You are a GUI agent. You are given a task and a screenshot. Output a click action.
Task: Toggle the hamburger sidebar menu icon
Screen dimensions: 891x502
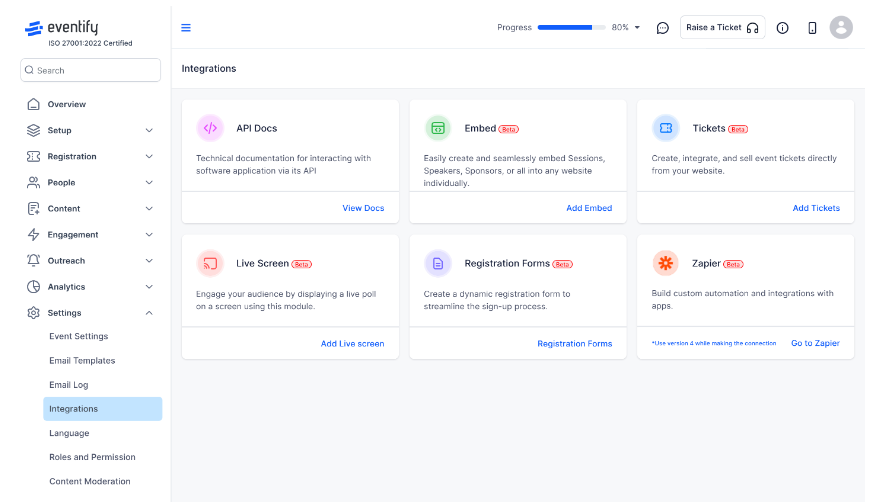click(x=186, y=27)
